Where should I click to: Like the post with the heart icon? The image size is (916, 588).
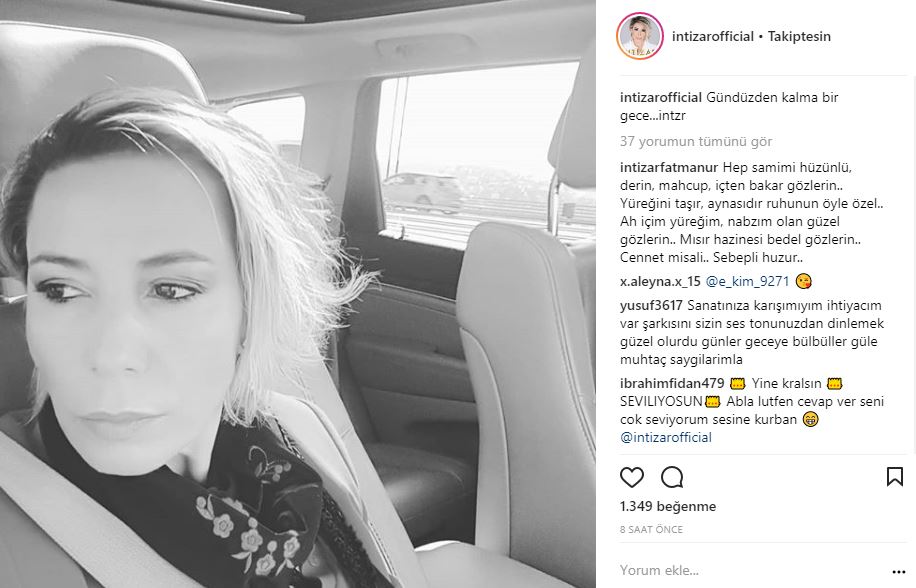click(632, 477)
